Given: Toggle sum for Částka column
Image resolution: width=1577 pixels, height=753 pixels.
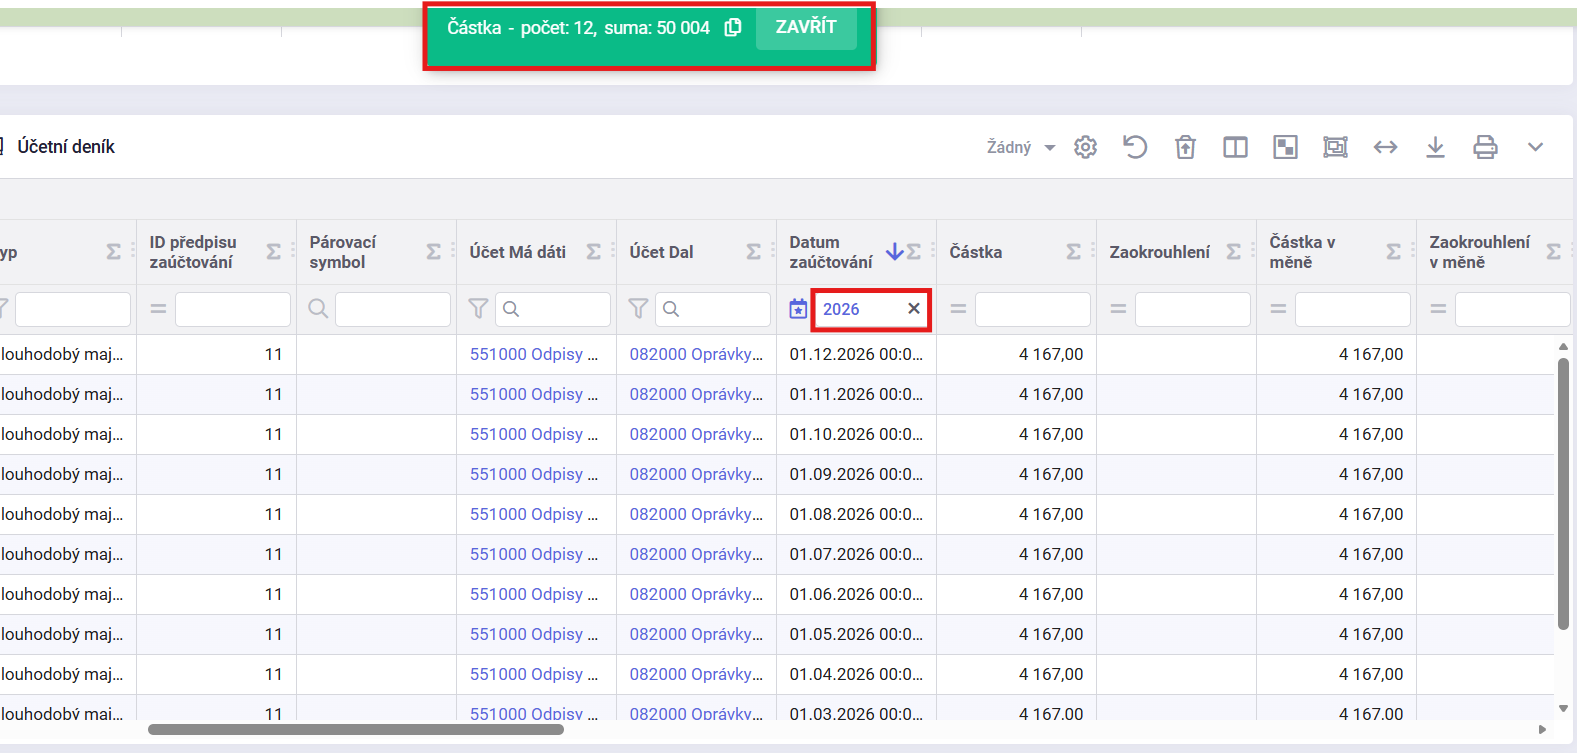Looking at the screenshot, I should (x=1073, y=252).
